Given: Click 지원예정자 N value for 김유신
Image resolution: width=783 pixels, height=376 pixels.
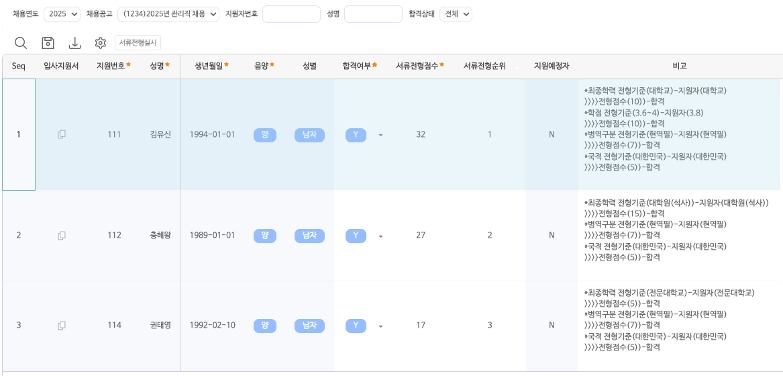Looking at the screenshot, I should 551,134.
